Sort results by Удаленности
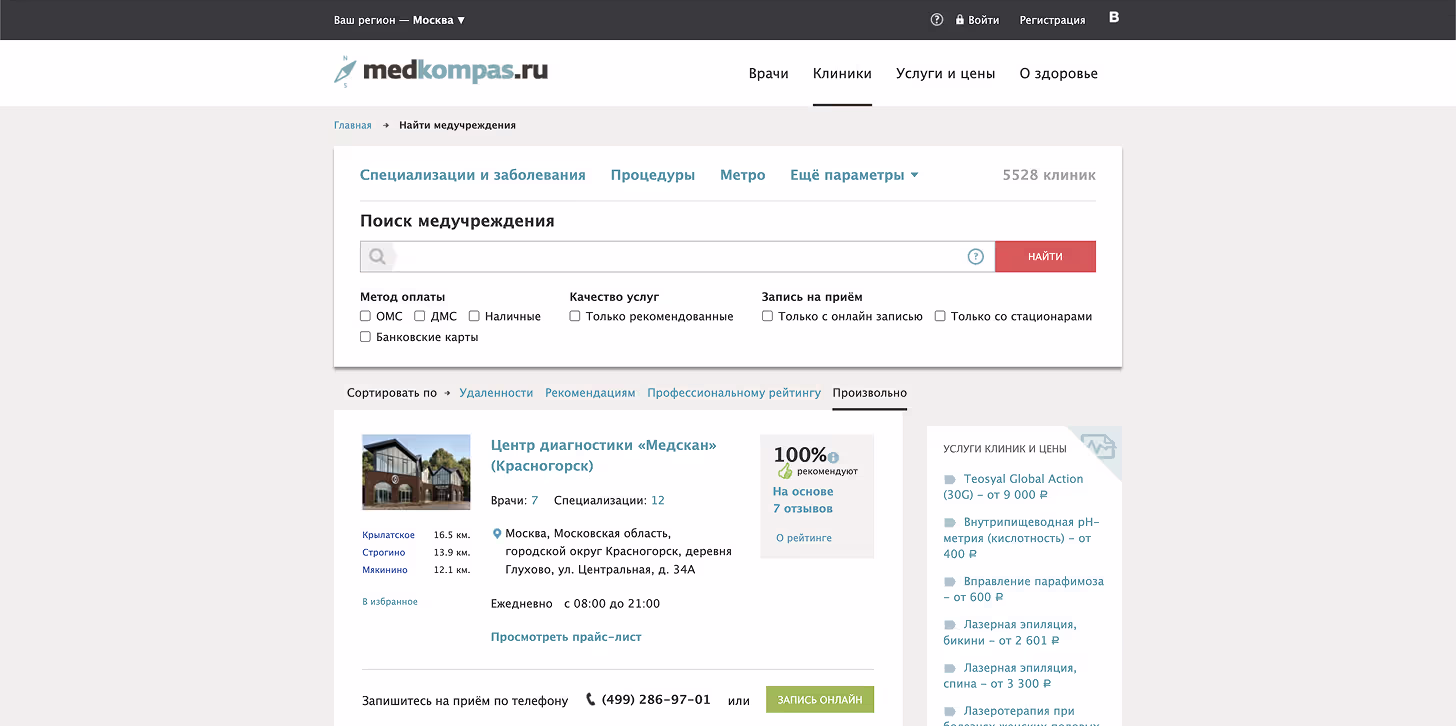 tap(496, 393)
